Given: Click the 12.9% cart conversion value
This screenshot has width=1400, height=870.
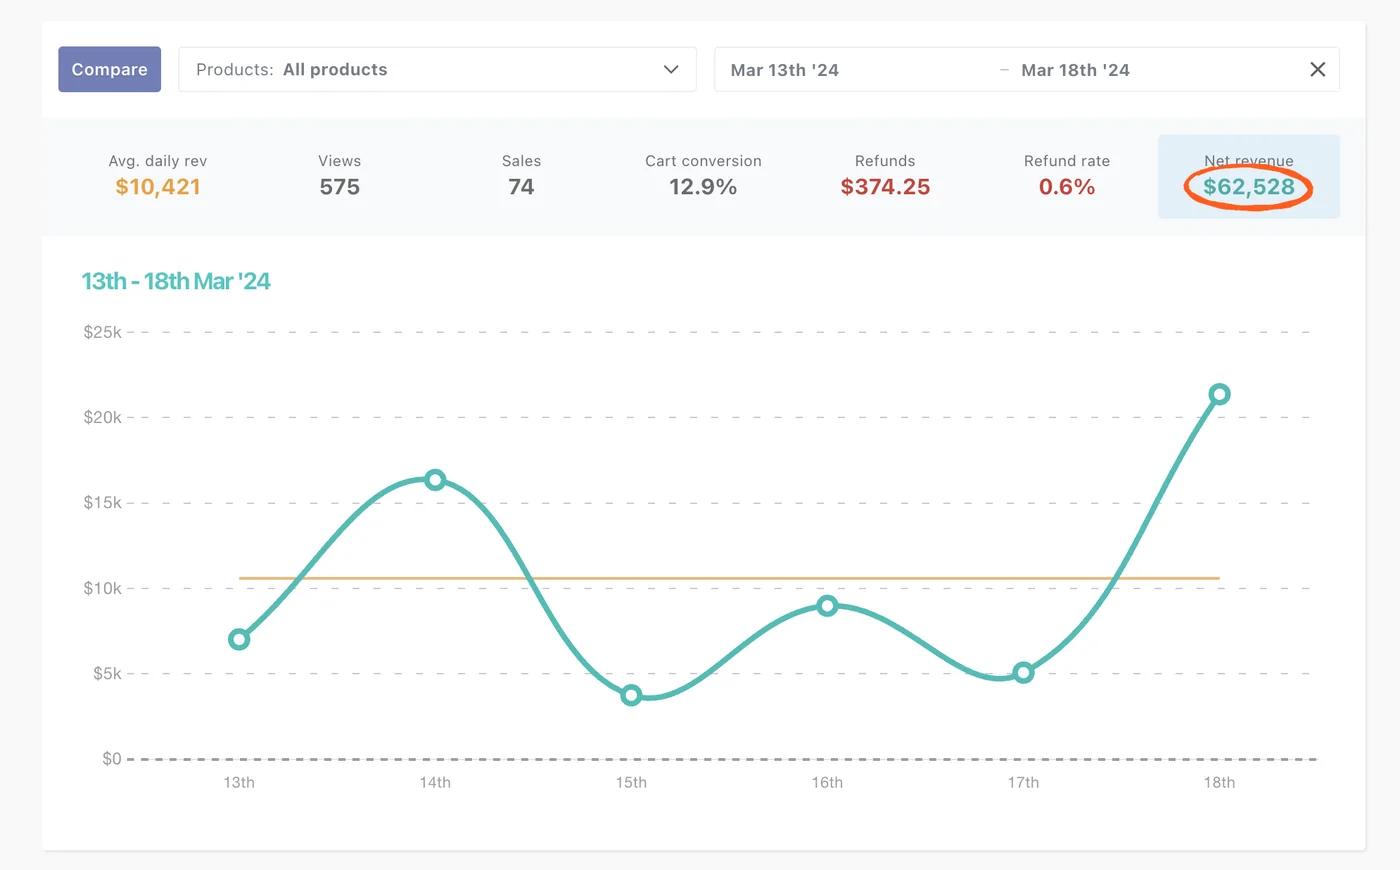Looking at the screenshot, I should [703, 187].
